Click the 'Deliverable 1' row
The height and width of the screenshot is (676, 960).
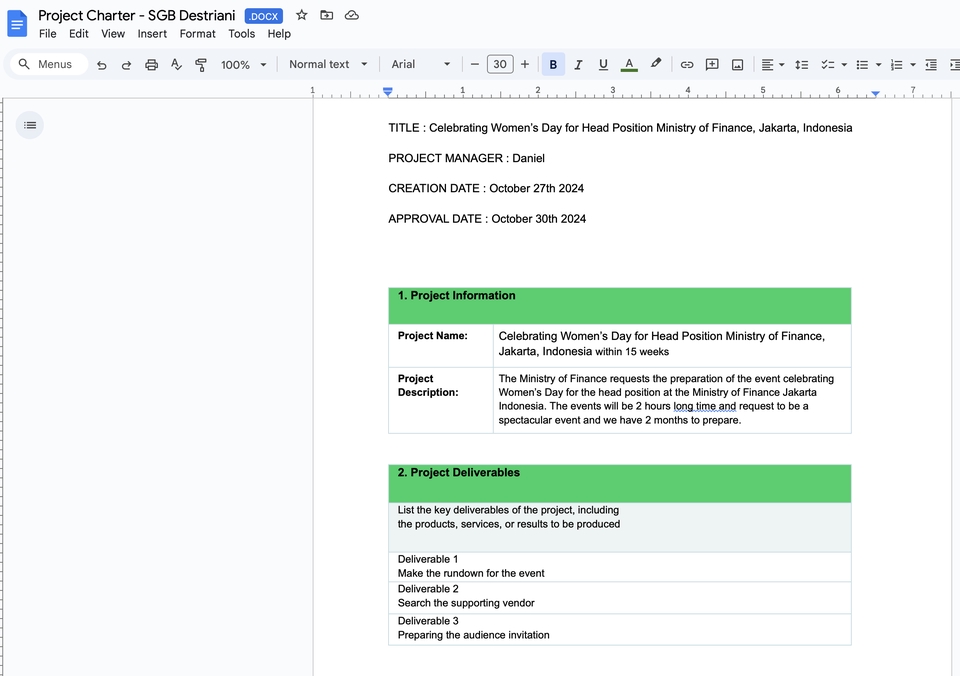click(620, 567)
